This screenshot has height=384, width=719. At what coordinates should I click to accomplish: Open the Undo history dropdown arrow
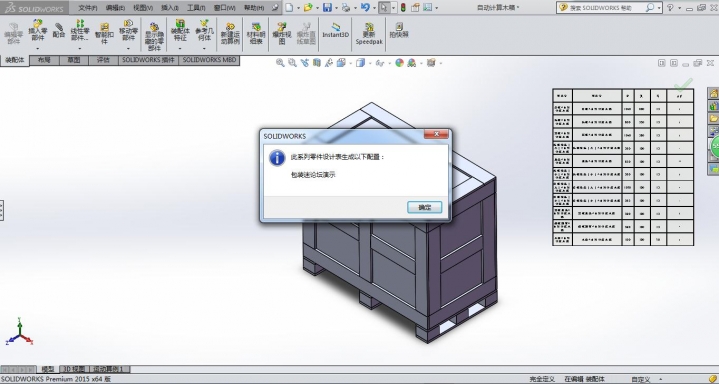(x=374, y=8)
